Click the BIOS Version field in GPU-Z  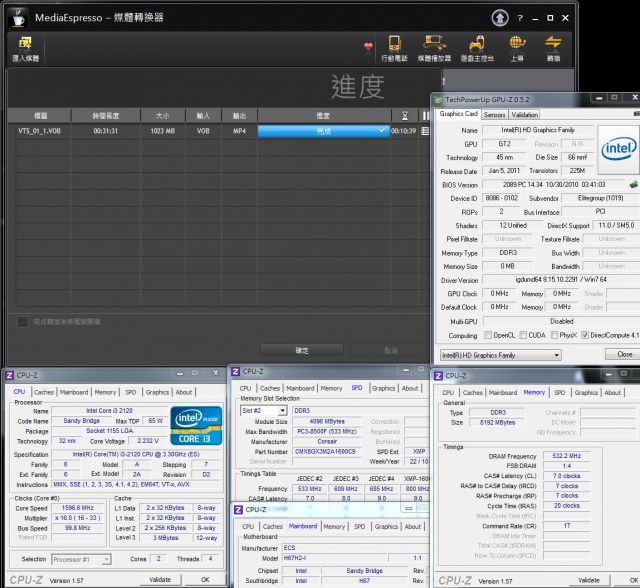pos(554,184)
